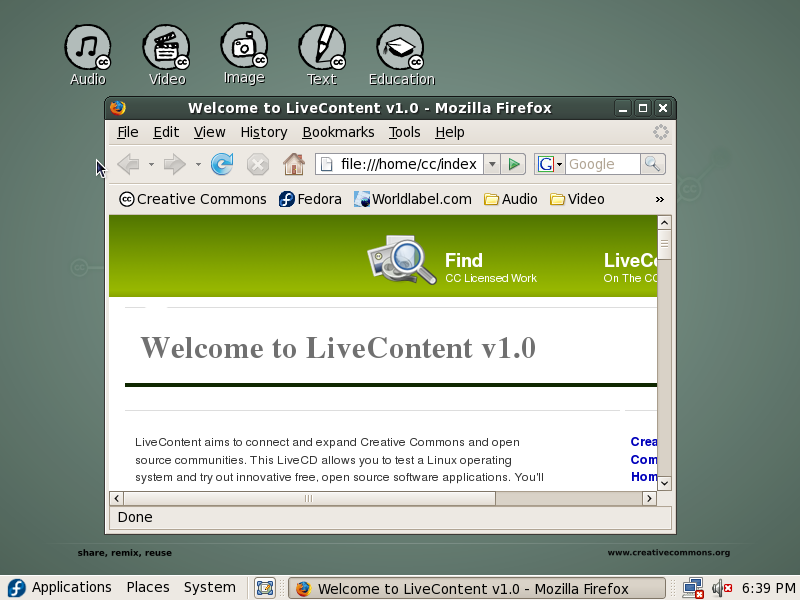The height and width of the screenshot is (600, 800).
Task: Maximize the Firefox window
Action: click(643, 108)
